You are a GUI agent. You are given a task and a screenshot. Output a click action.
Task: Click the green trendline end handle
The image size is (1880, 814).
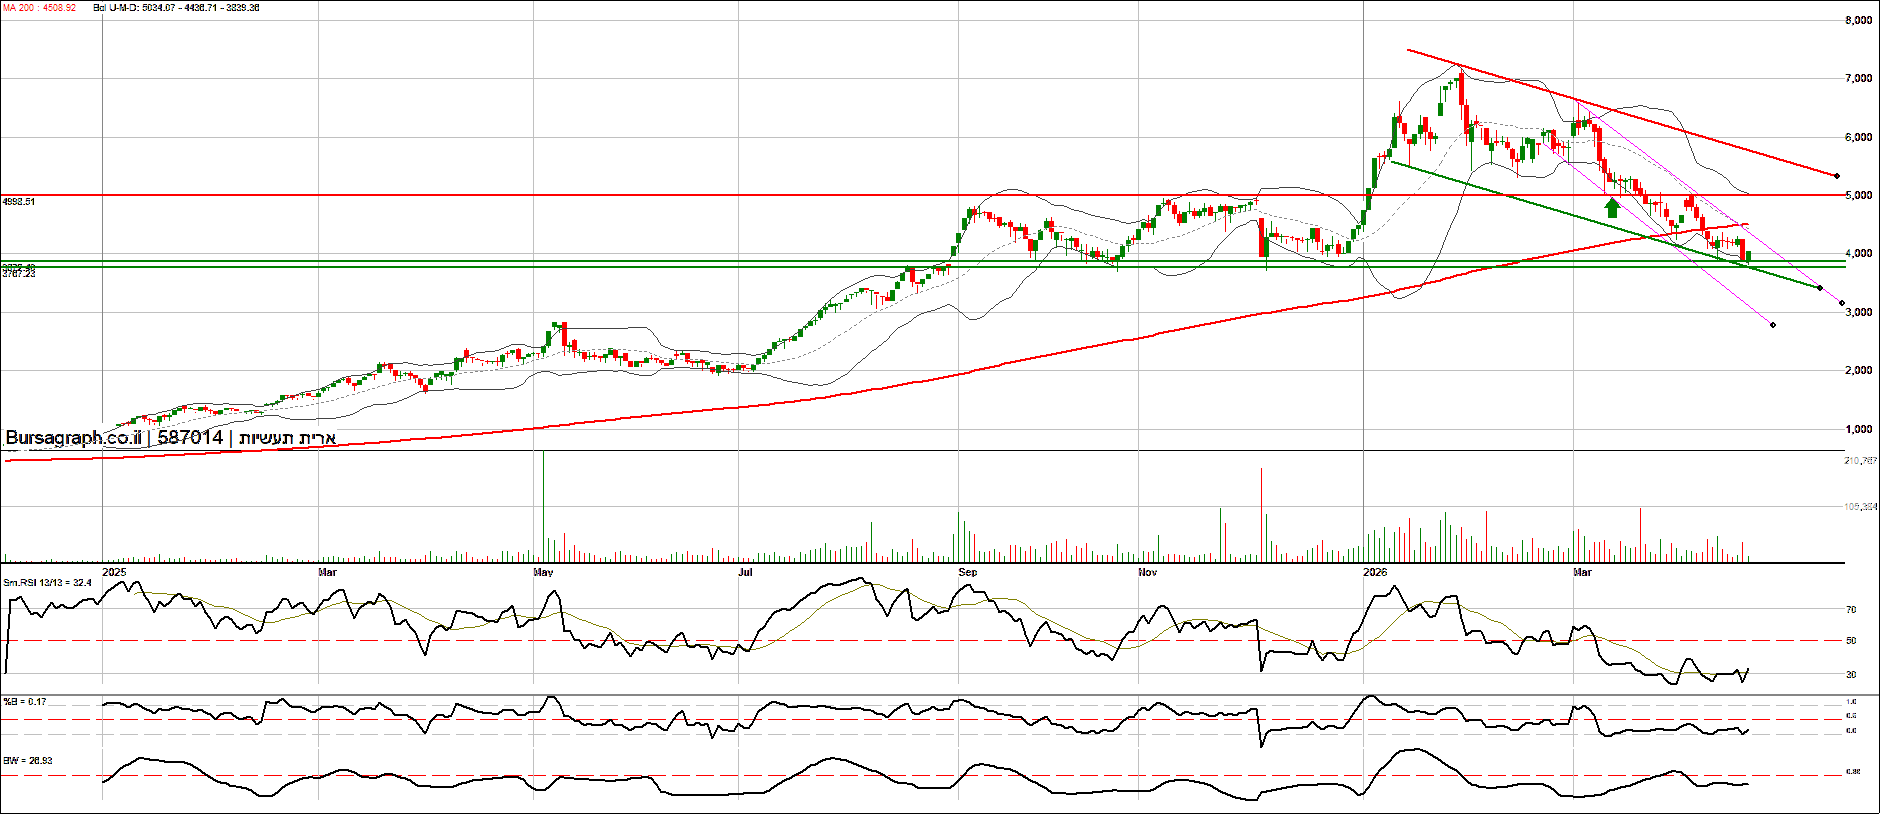(x=1819, y=288)
